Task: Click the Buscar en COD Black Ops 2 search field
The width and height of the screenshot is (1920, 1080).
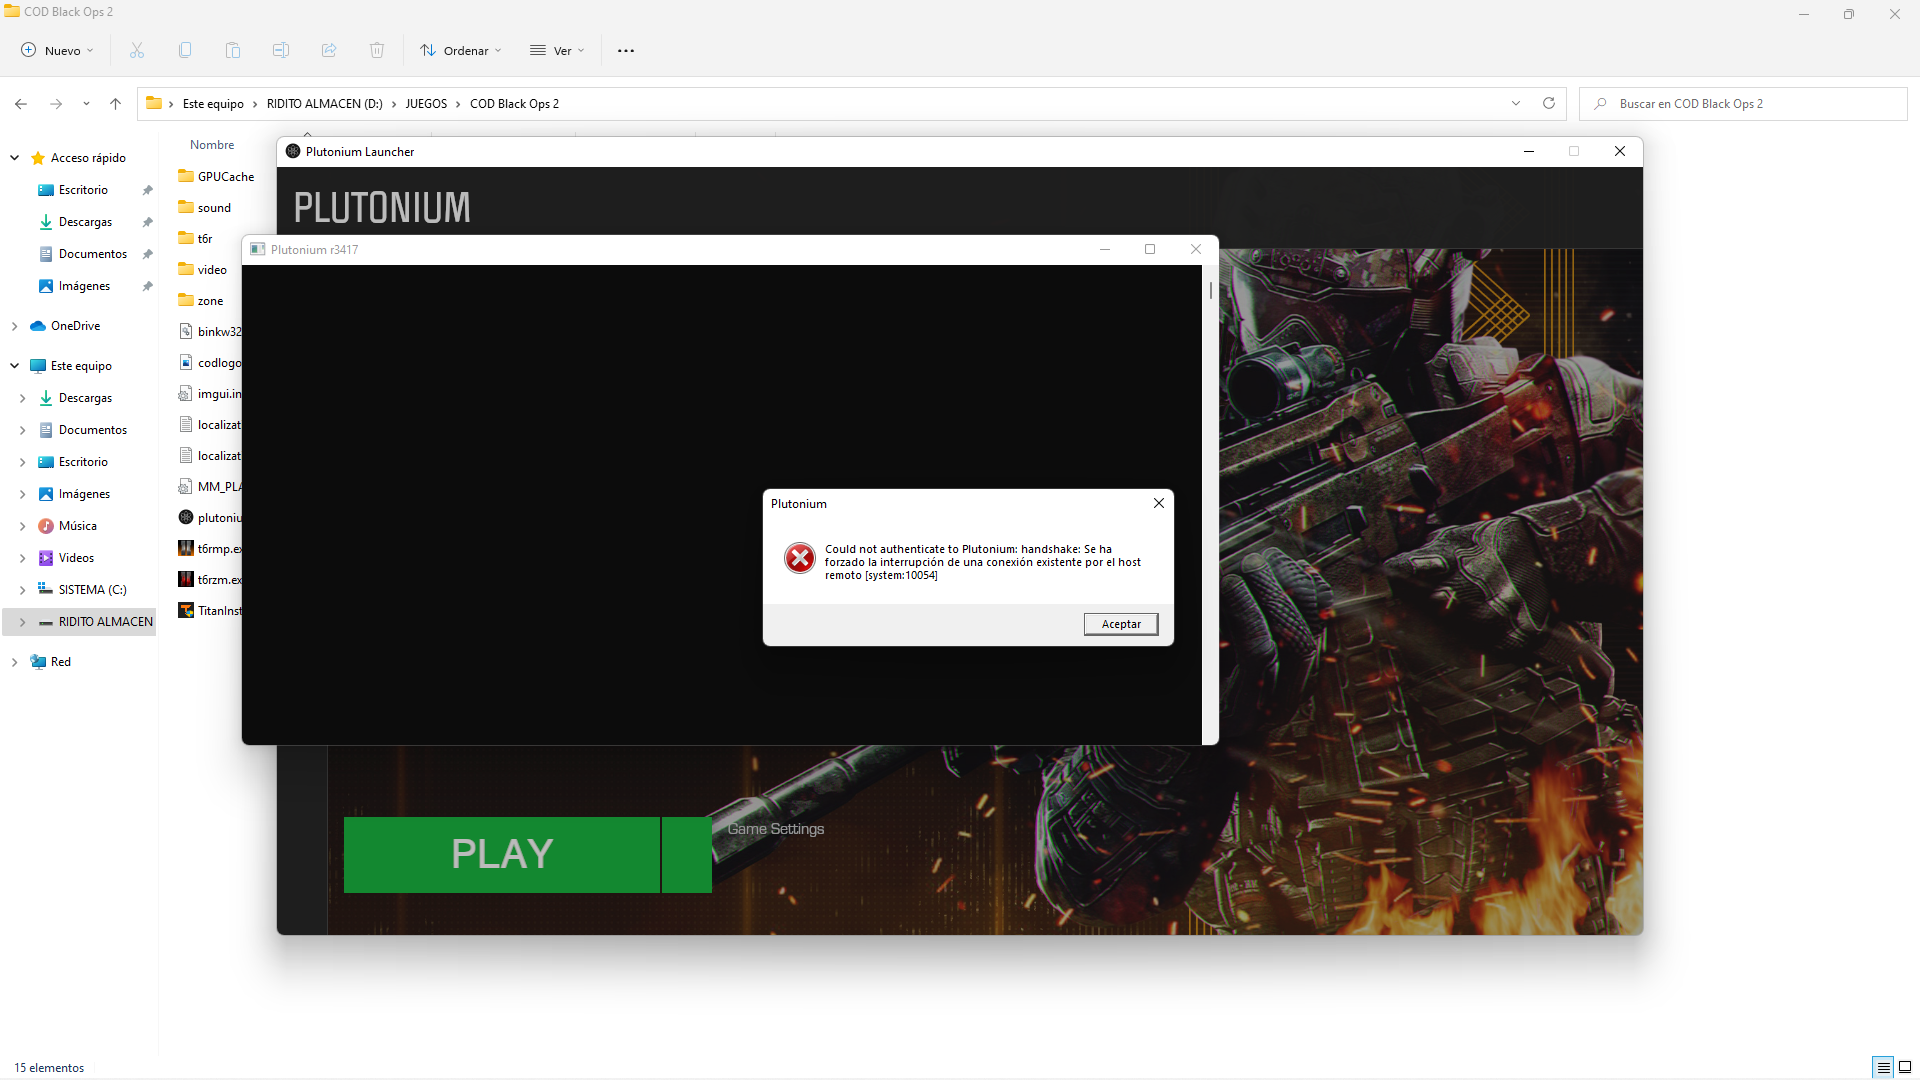Action: coord(1743,104)
